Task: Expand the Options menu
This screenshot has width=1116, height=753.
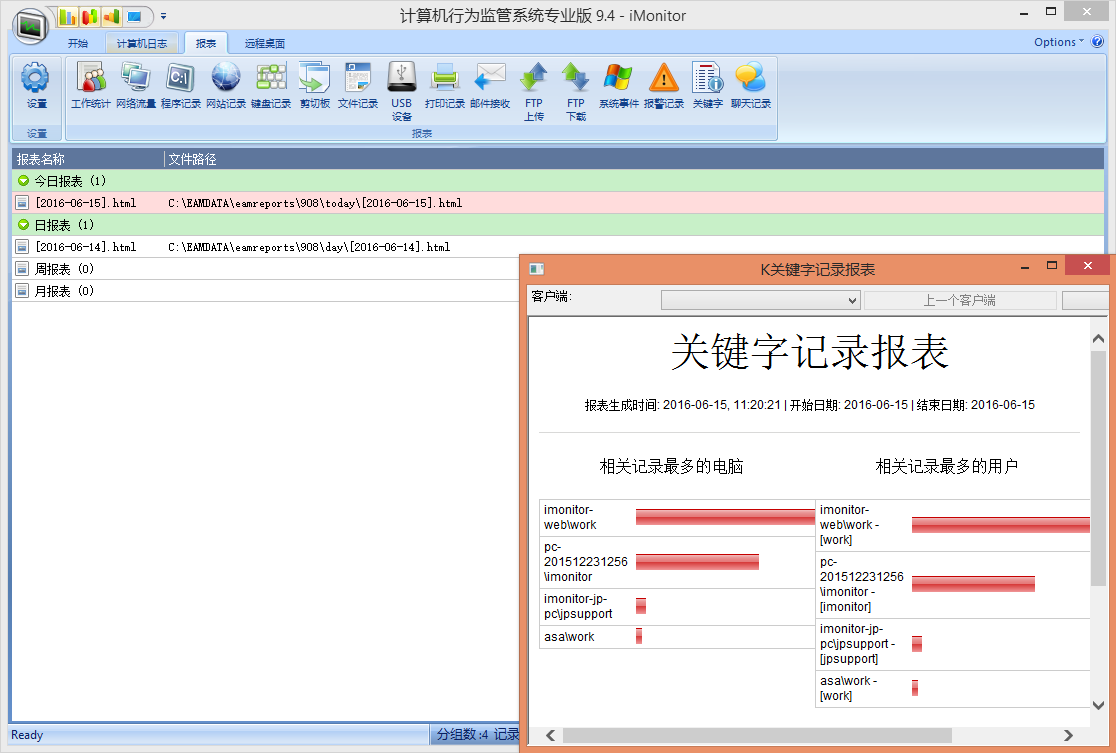Action: 1058,42
